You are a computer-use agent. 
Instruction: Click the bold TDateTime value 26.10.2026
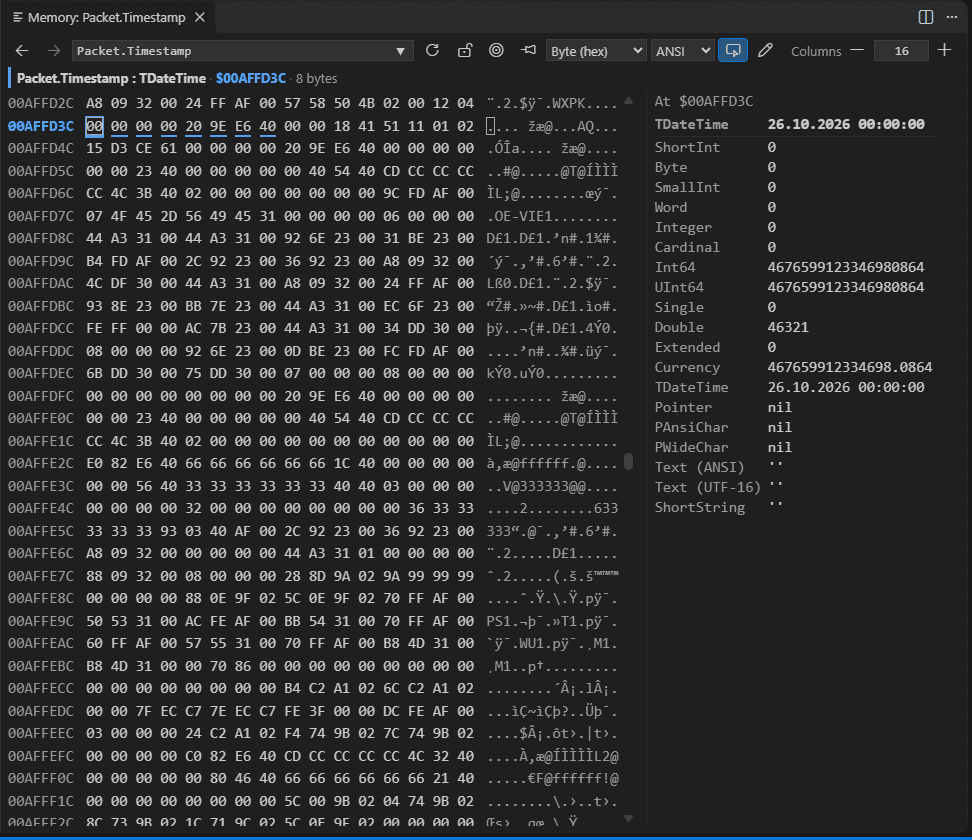point(846,125)
